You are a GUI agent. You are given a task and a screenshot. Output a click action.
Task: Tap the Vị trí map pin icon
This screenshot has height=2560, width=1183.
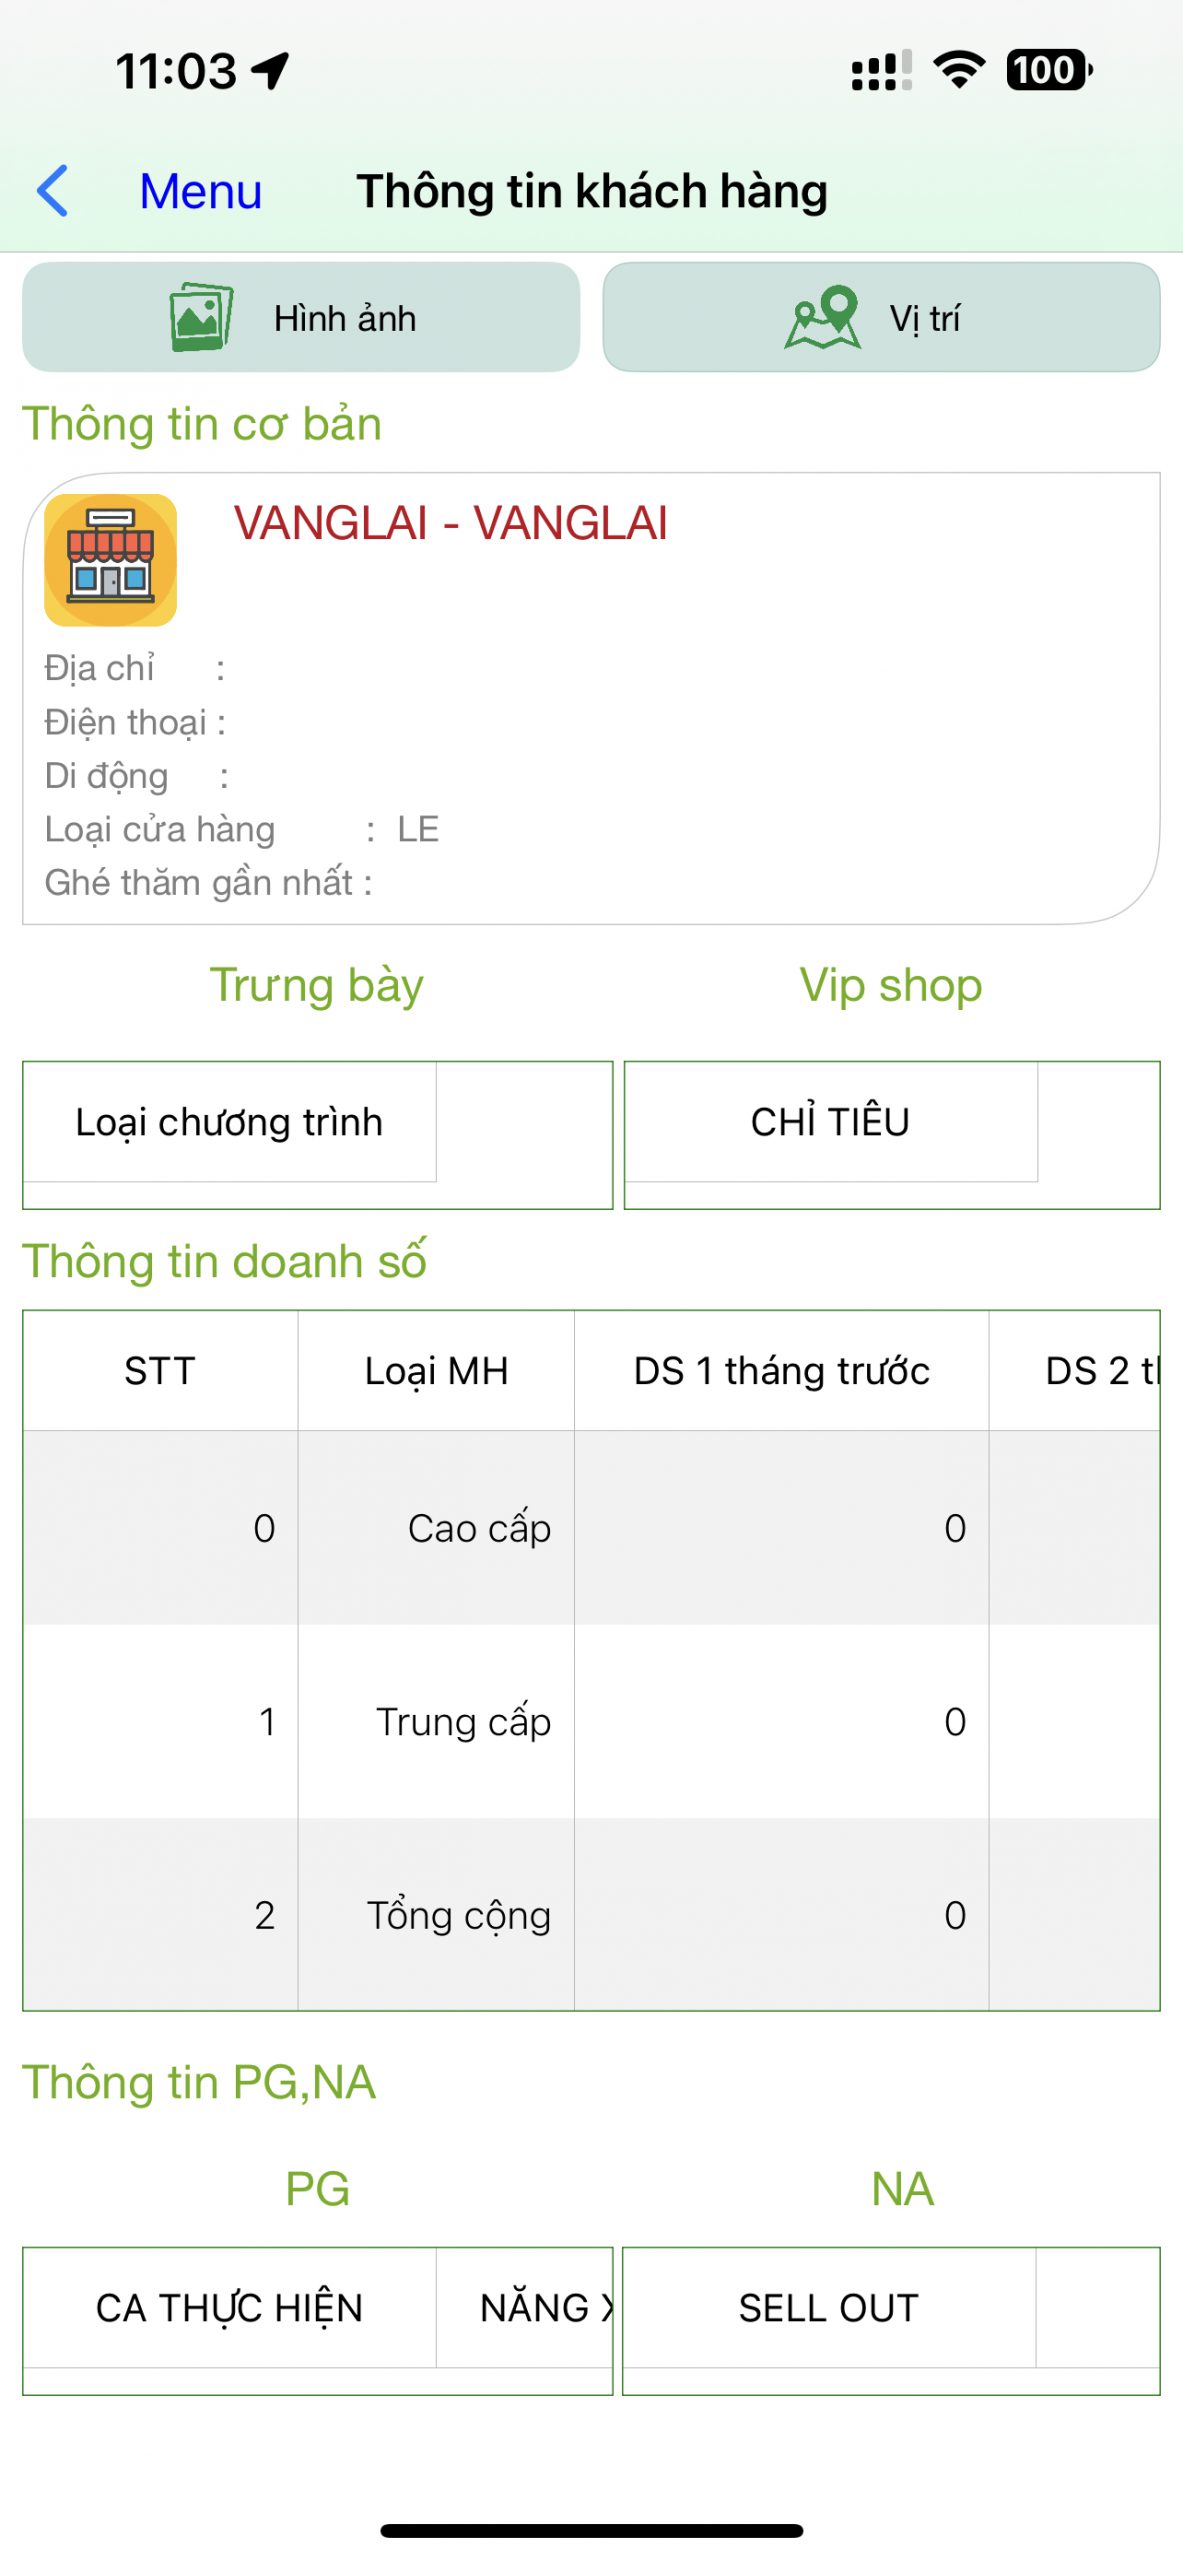point(823,317)
